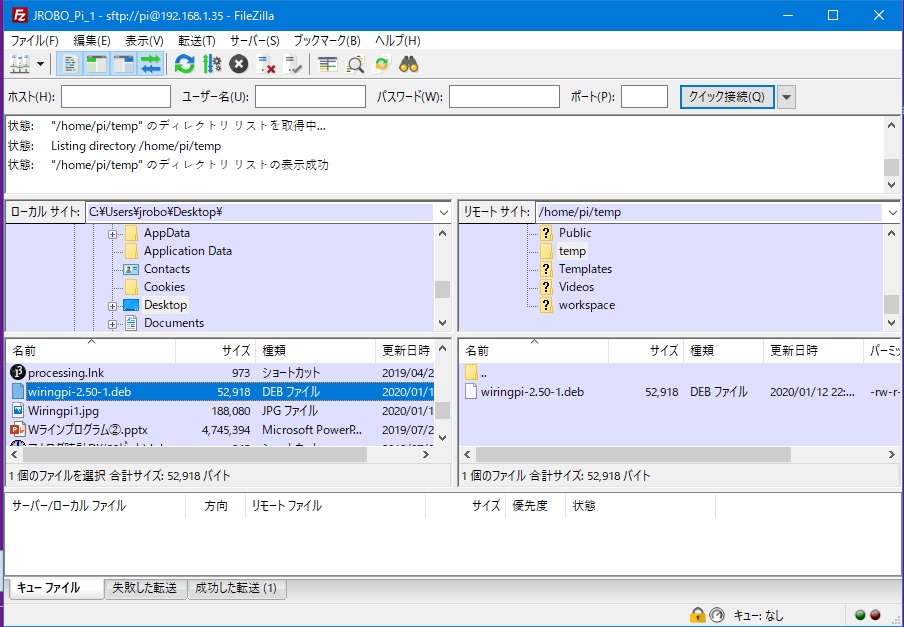904x627 pixels.
Task: Sort remote files by 名前 column
Action: coord(534,350)
